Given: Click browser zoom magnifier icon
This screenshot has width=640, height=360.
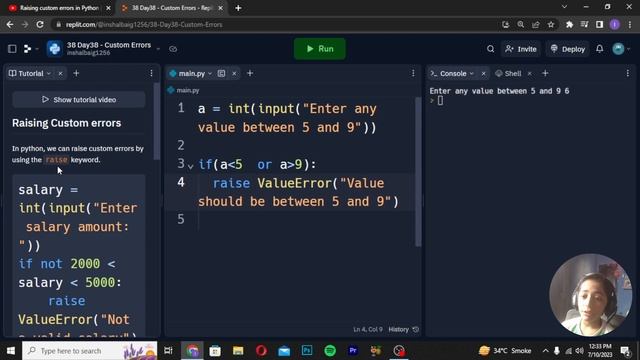Looking at the screenshot, I should [521, 24].
